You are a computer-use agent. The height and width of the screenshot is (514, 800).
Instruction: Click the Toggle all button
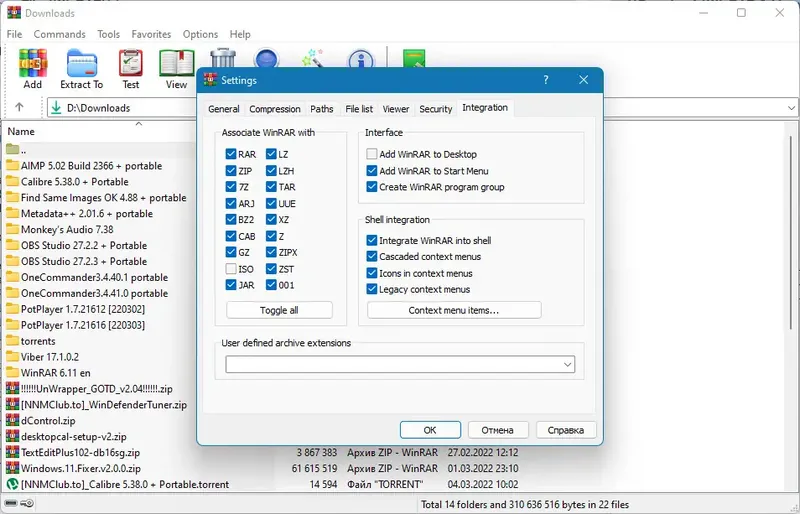pyautogui.click(x=279, y=310)
